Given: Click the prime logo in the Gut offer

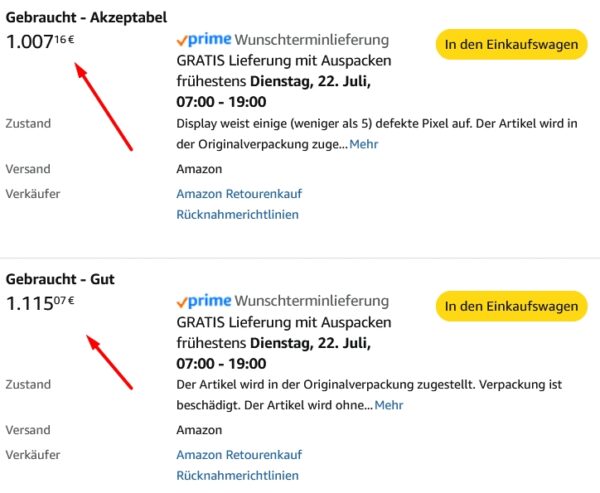Looking at the screenshot, I should click(203, 301).
